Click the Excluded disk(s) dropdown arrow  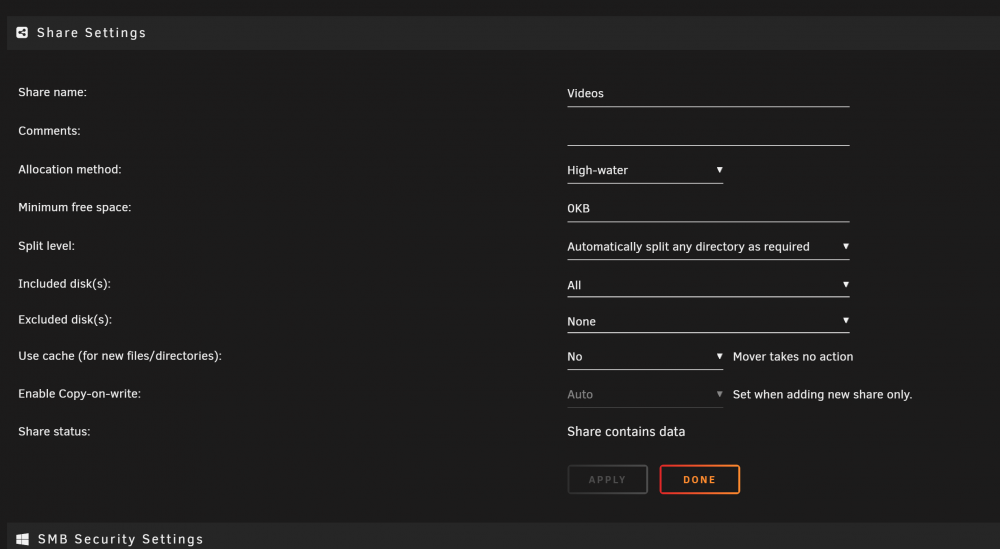point(846,320)
